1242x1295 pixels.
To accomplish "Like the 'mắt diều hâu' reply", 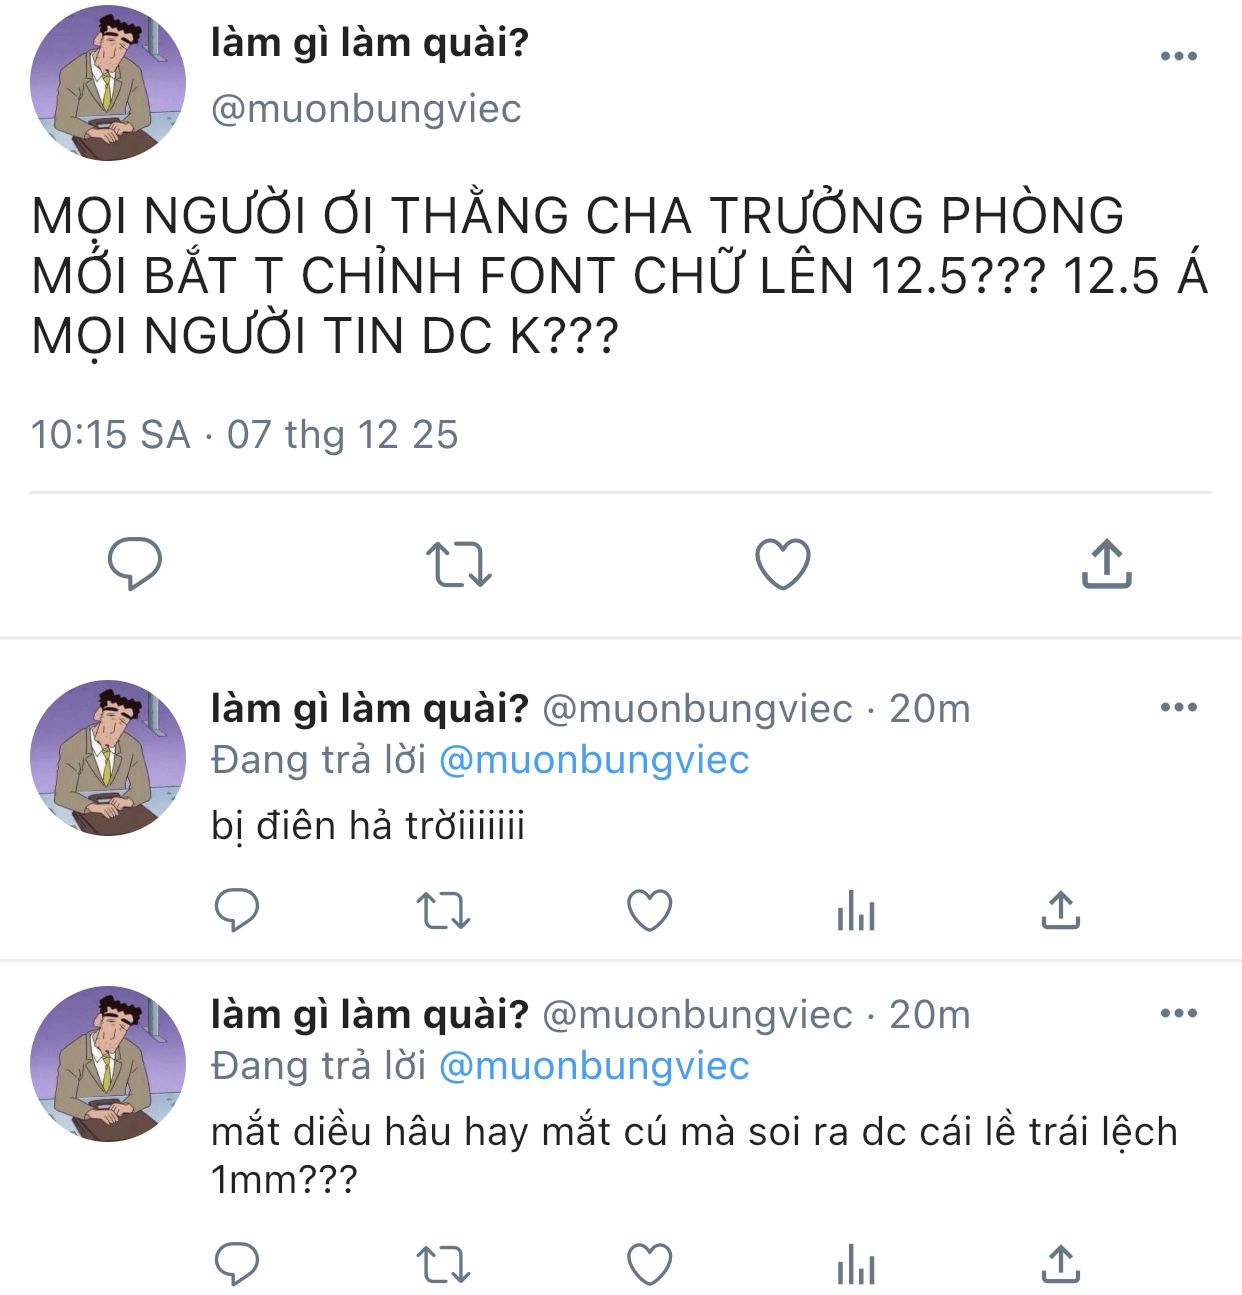I will point(649,1265).
